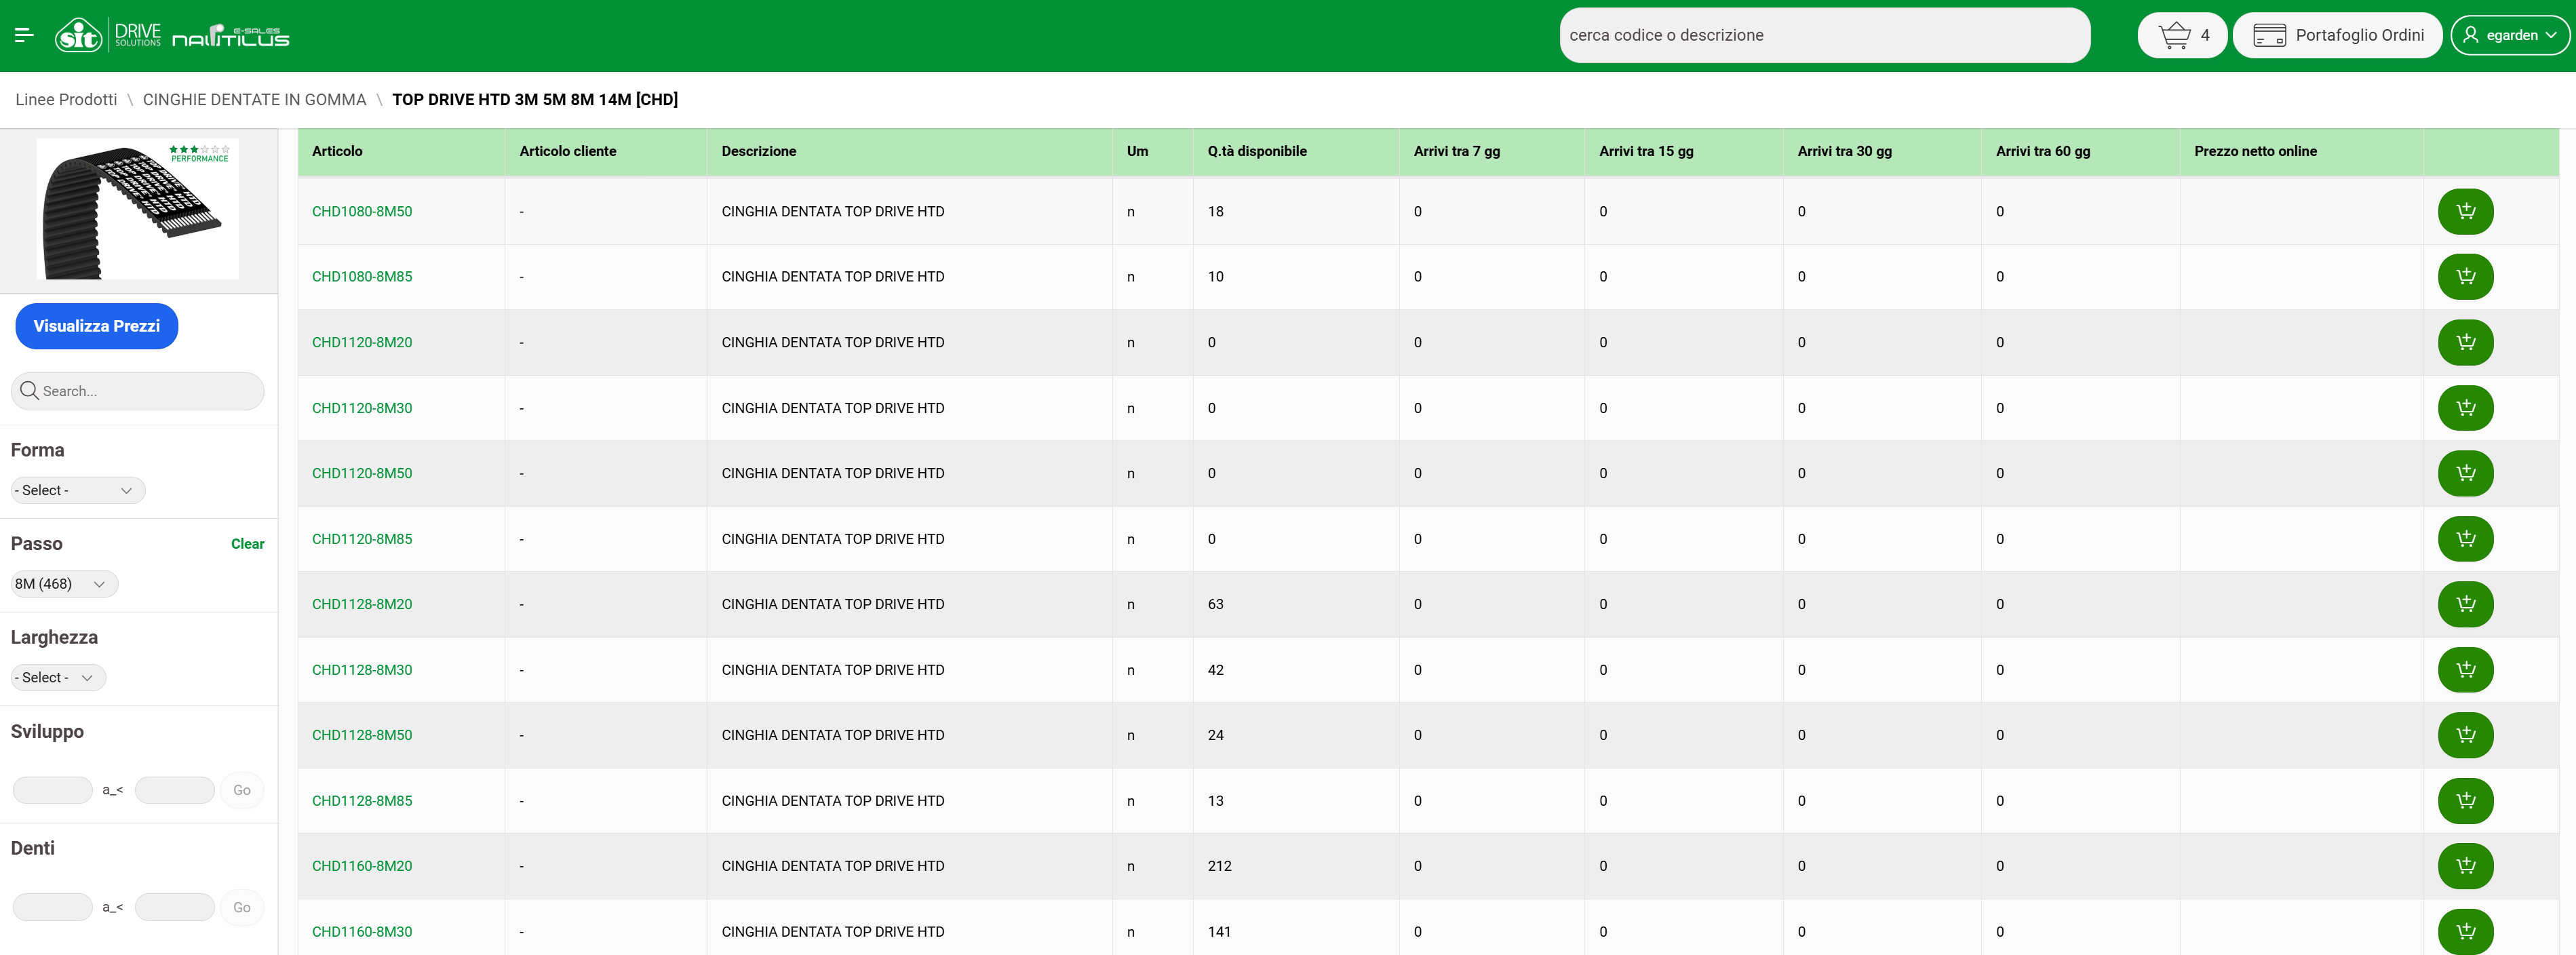Image resolution: width=2576 pixels, height=955 pixels.
Task: Open the hamburger menu icon
Action: tap(25, 35)
